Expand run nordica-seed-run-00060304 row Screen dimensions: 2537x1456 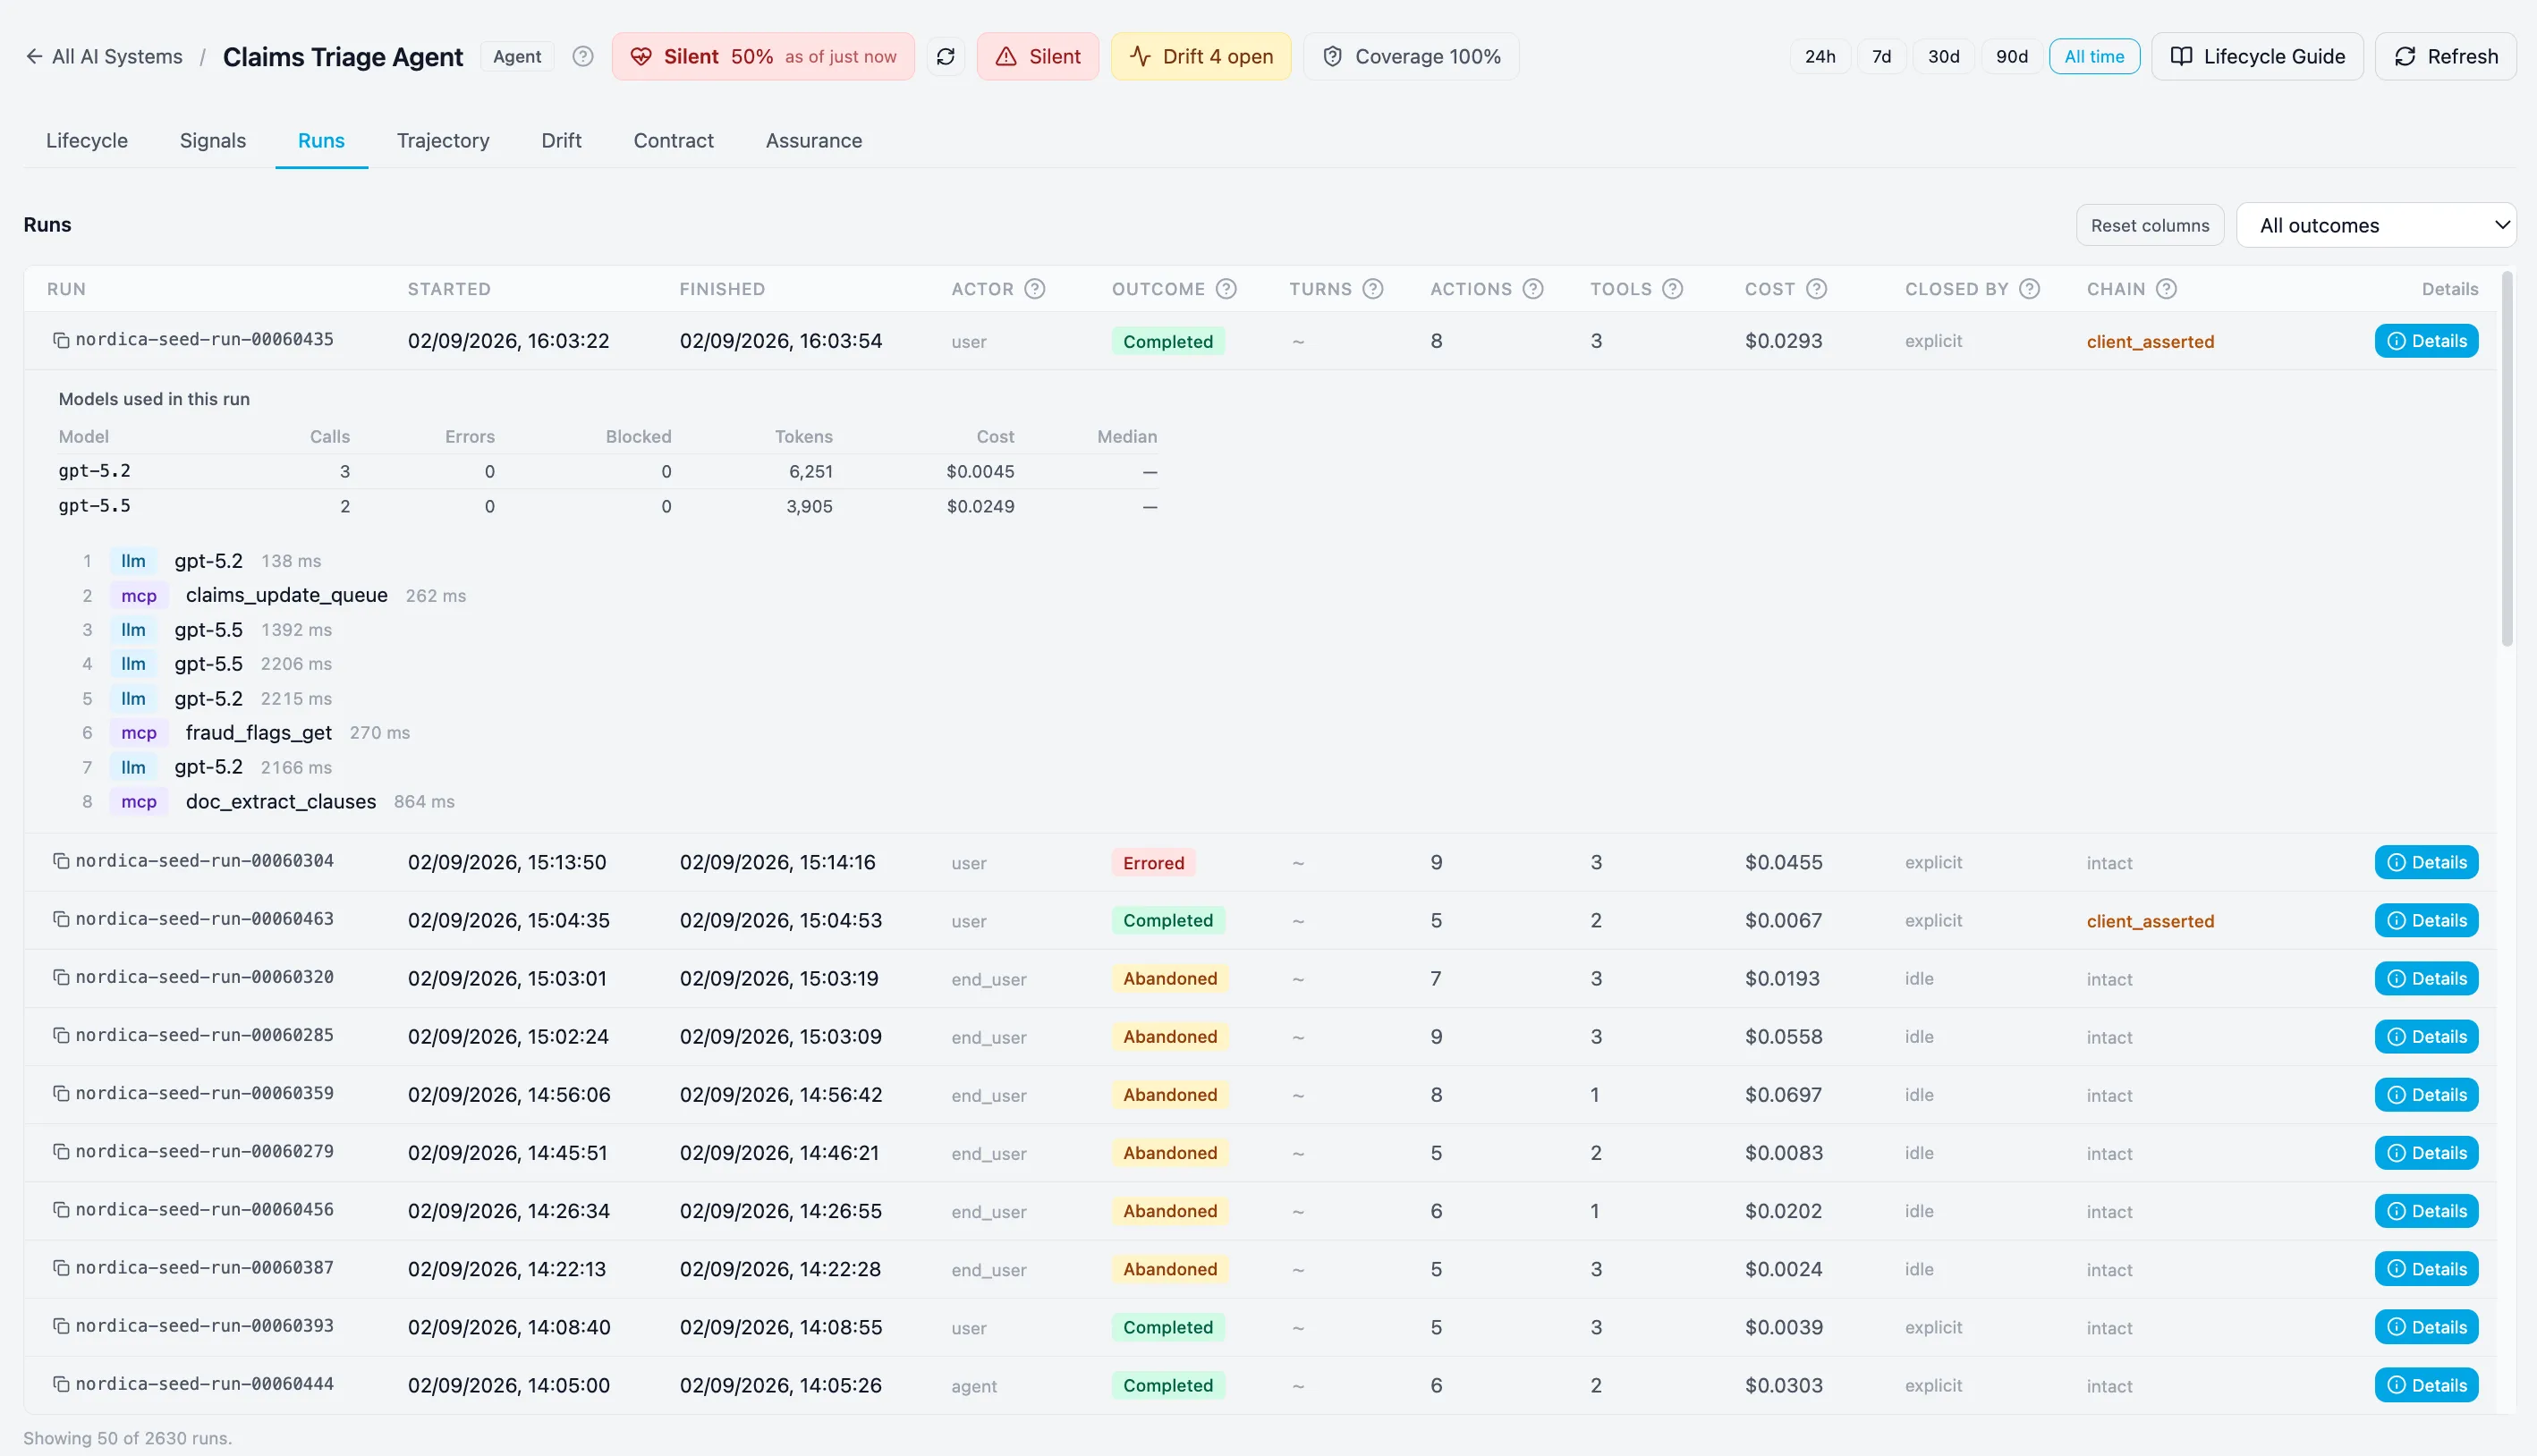click(1260, 862)
